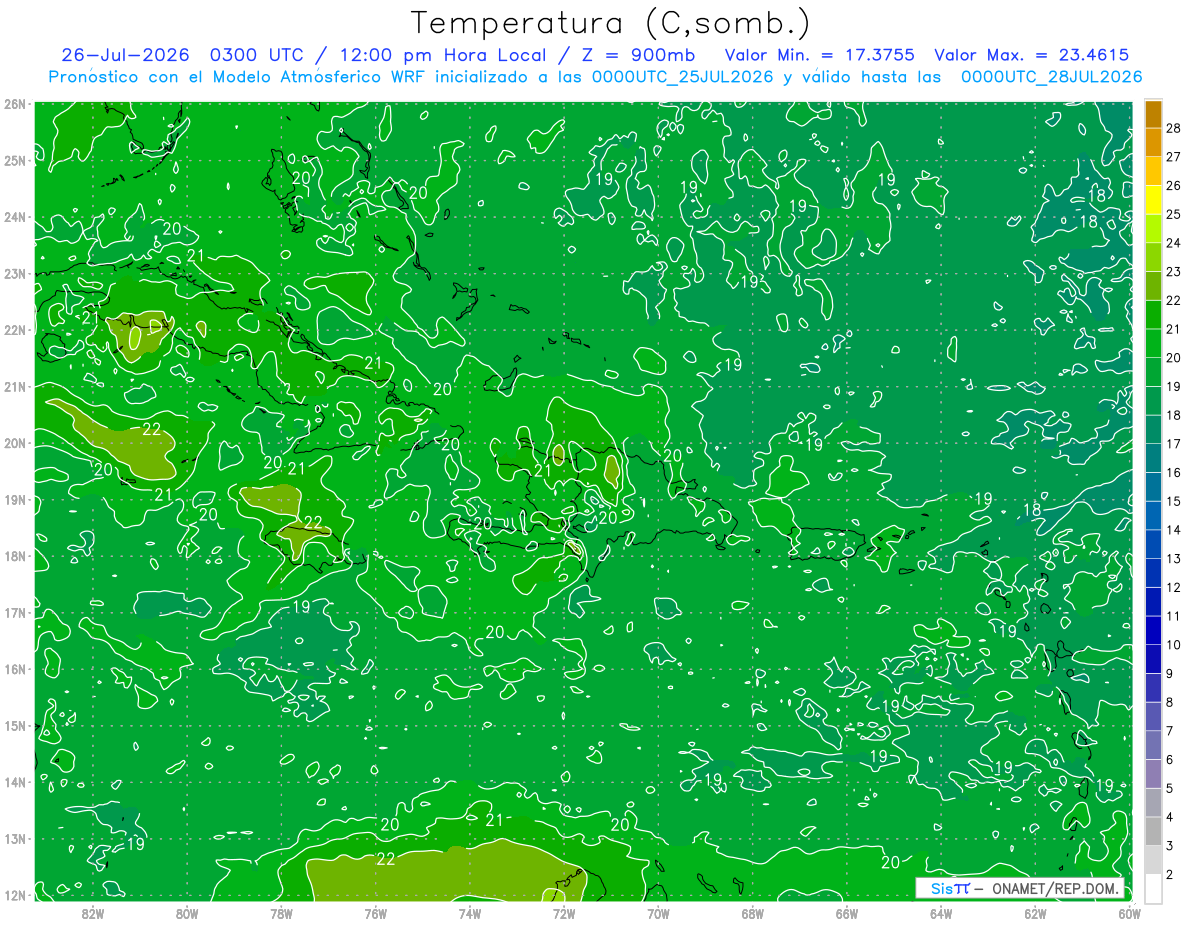Click the 60W longitude axis label
This screenshot has height=927, width=1200.
(x=1128, y=913)
